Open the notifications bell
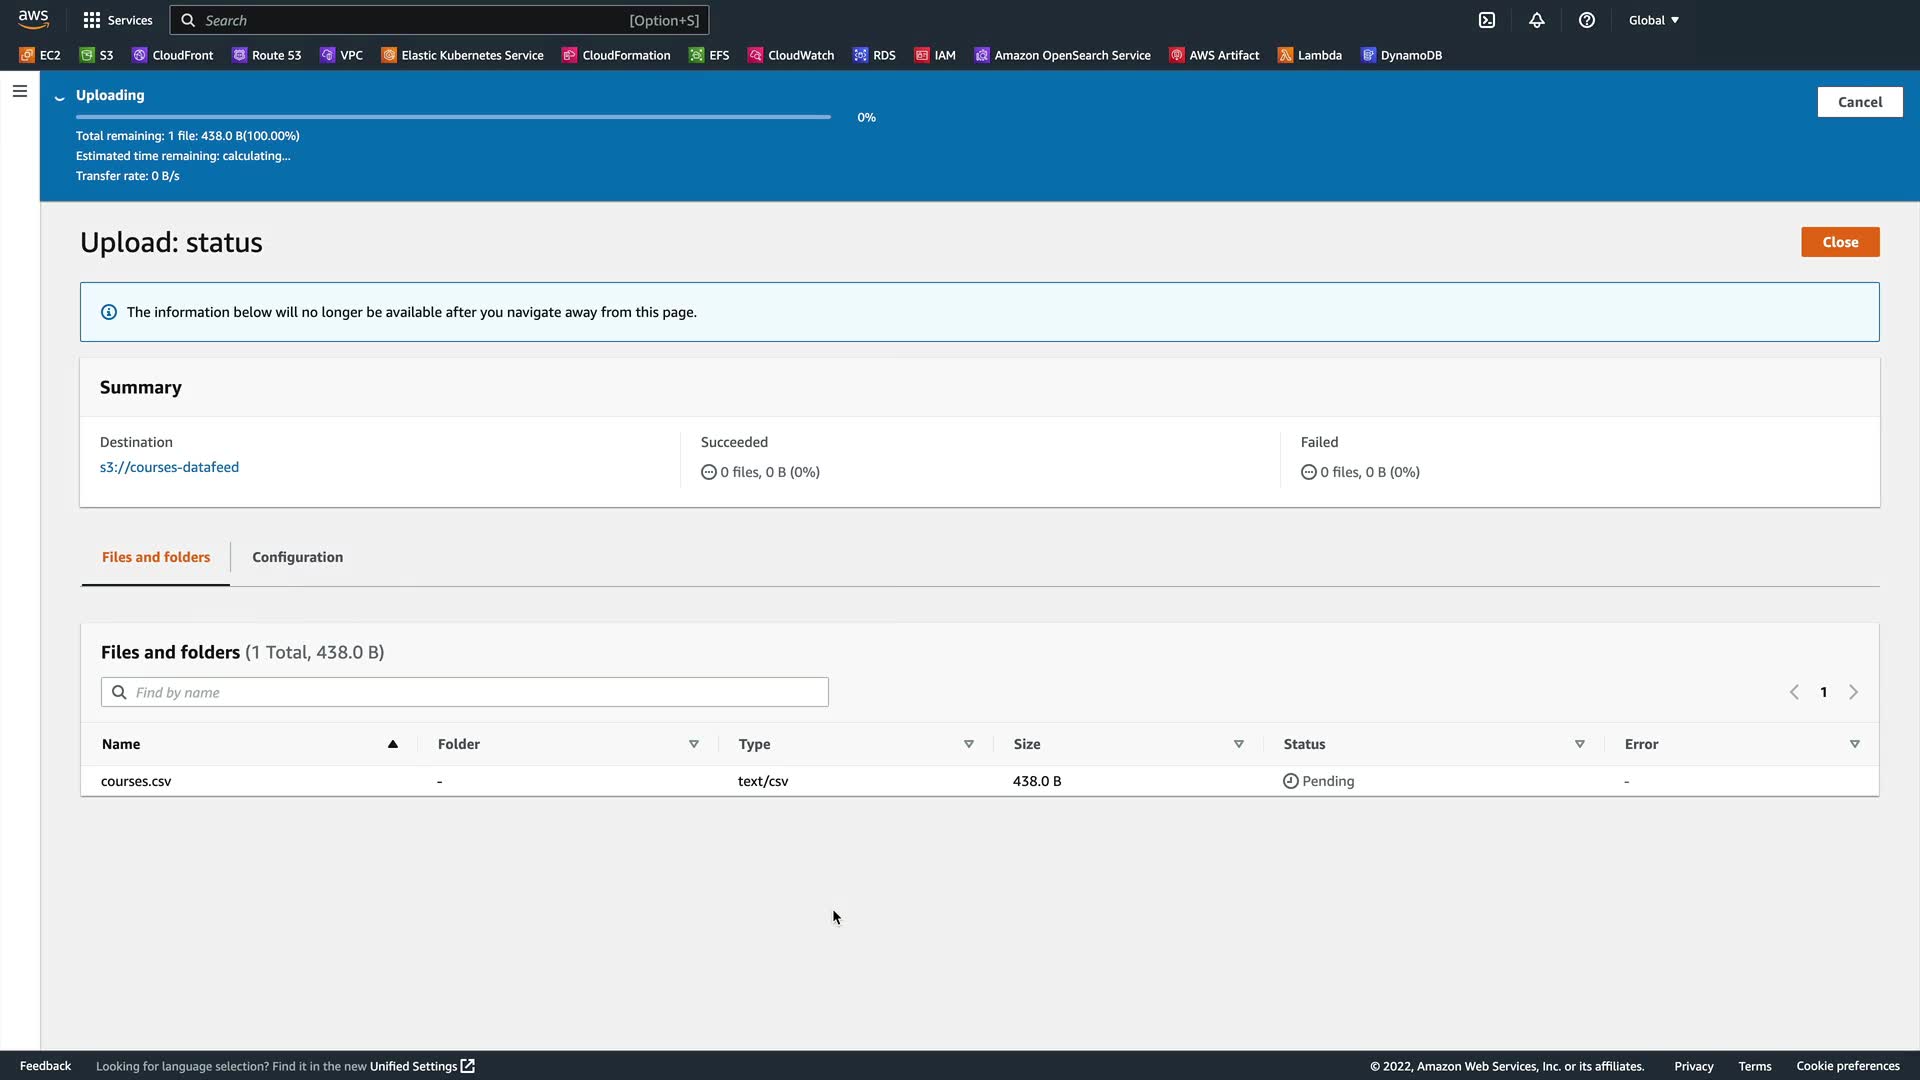 point(1537,20)
